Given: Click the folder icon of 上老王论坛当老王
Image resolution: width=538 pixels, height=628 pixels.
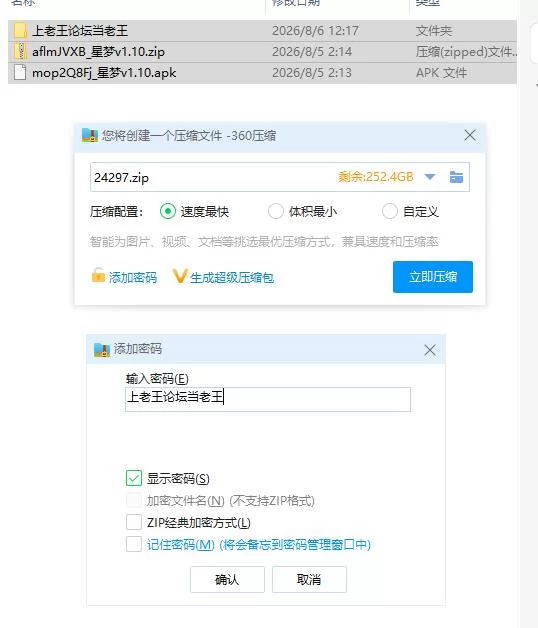Looking at the screenshot, I should [20, 30].
